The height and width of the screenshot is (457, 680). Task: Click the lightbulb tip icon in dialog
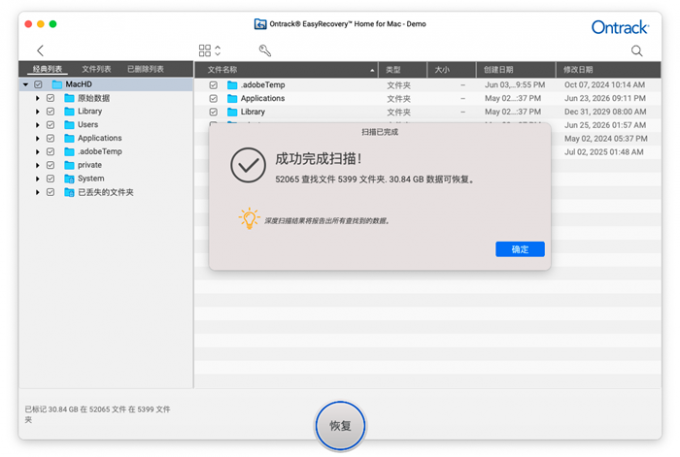[x=249, y=218]
